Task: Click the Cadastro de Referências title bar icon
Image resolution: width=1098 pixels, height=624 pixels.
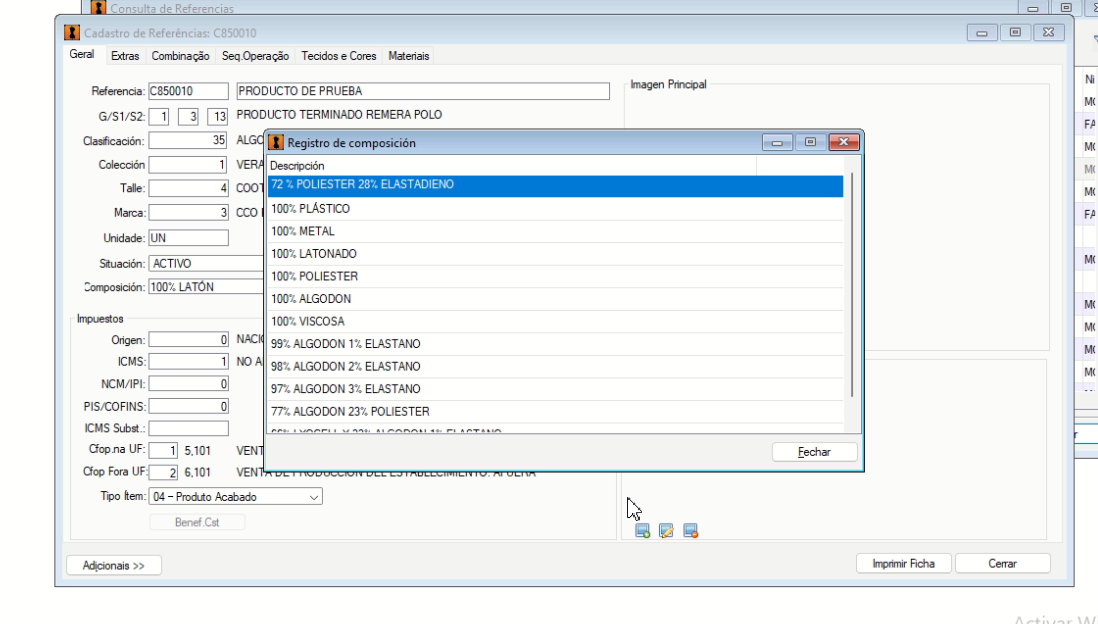Action: pyautogui.click(x=71, y=33)
